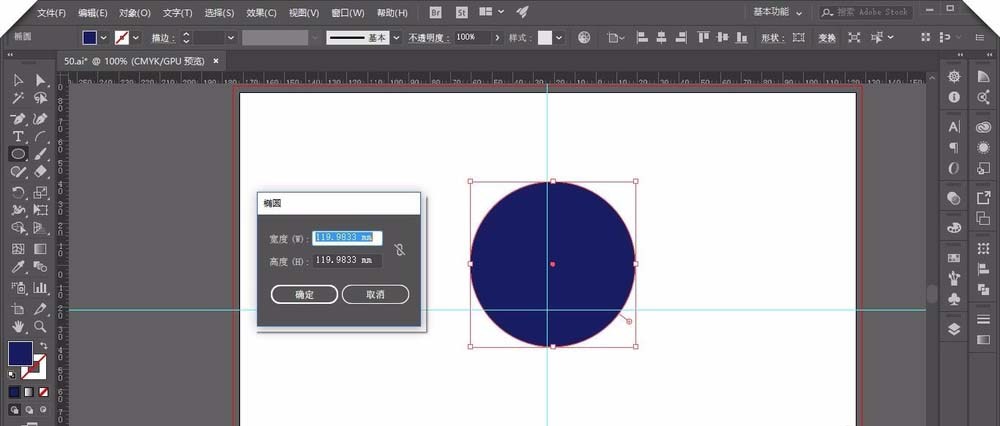The width and height of the screenshot is (1000, 426).
Task: Set paint mode to Gradient
Action: pos(29,392)
